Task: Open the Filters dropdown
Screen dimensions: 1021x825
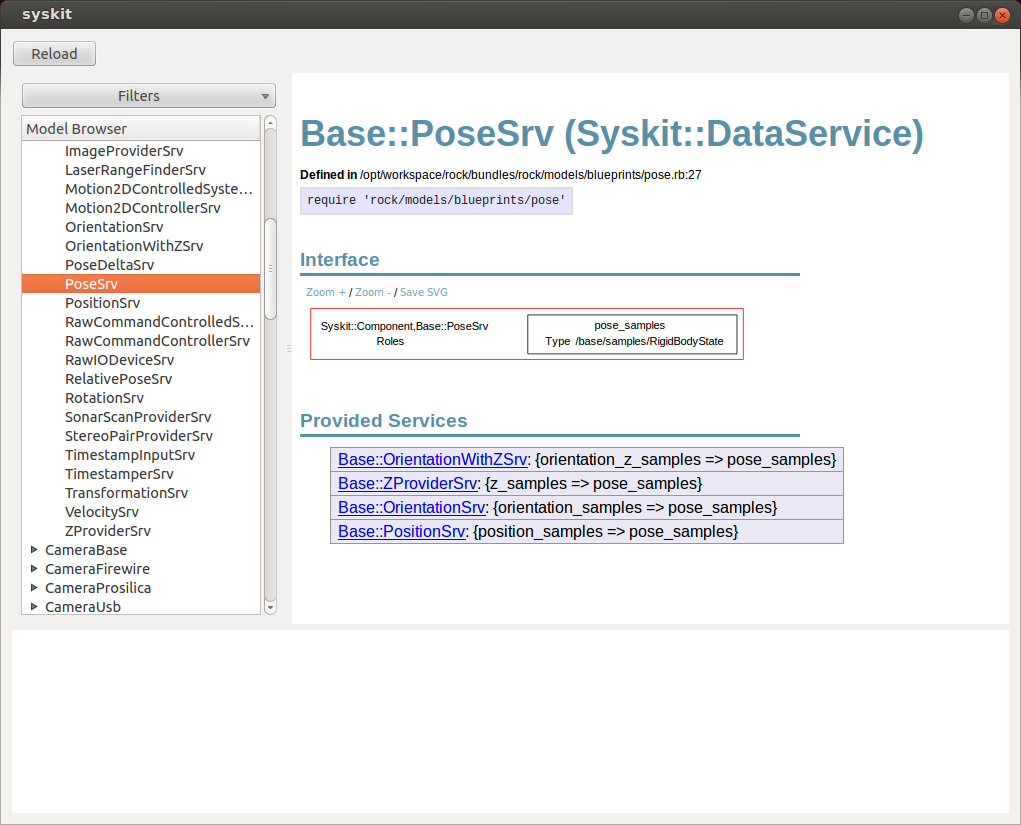Action: pyautogui.click(x=148, y=96)
